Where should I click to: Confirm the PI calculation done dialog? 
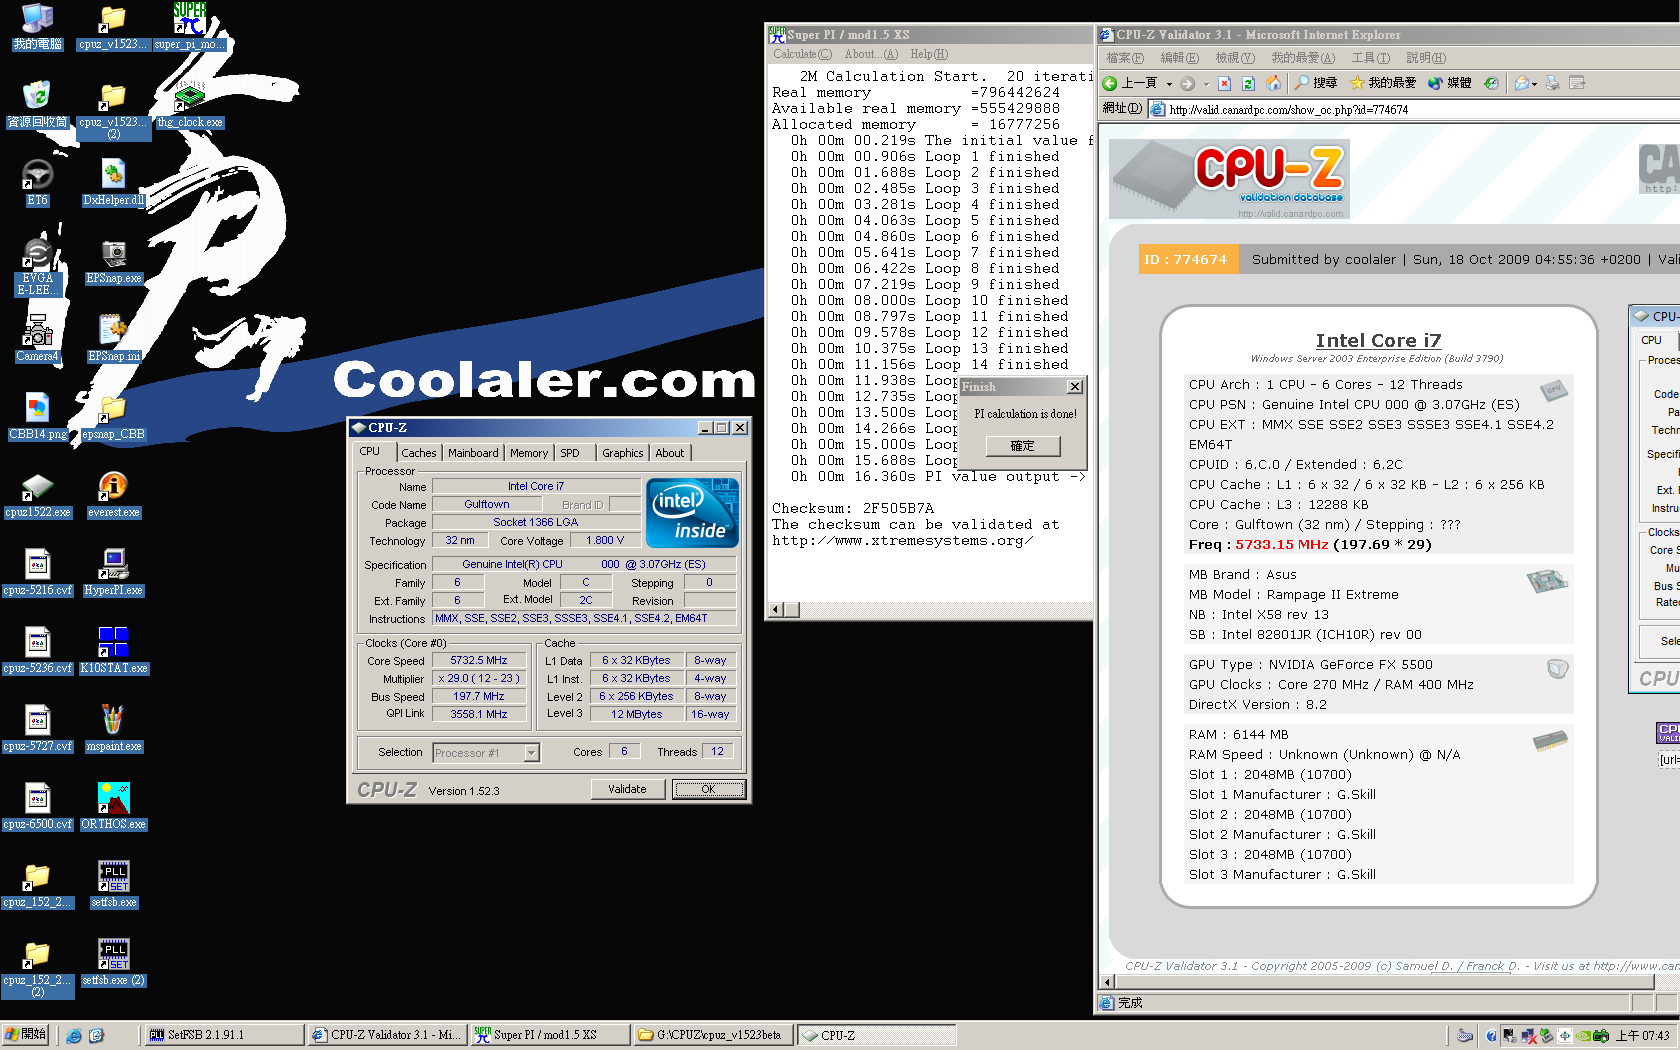pyautogui.click(x=1022, y=446)
